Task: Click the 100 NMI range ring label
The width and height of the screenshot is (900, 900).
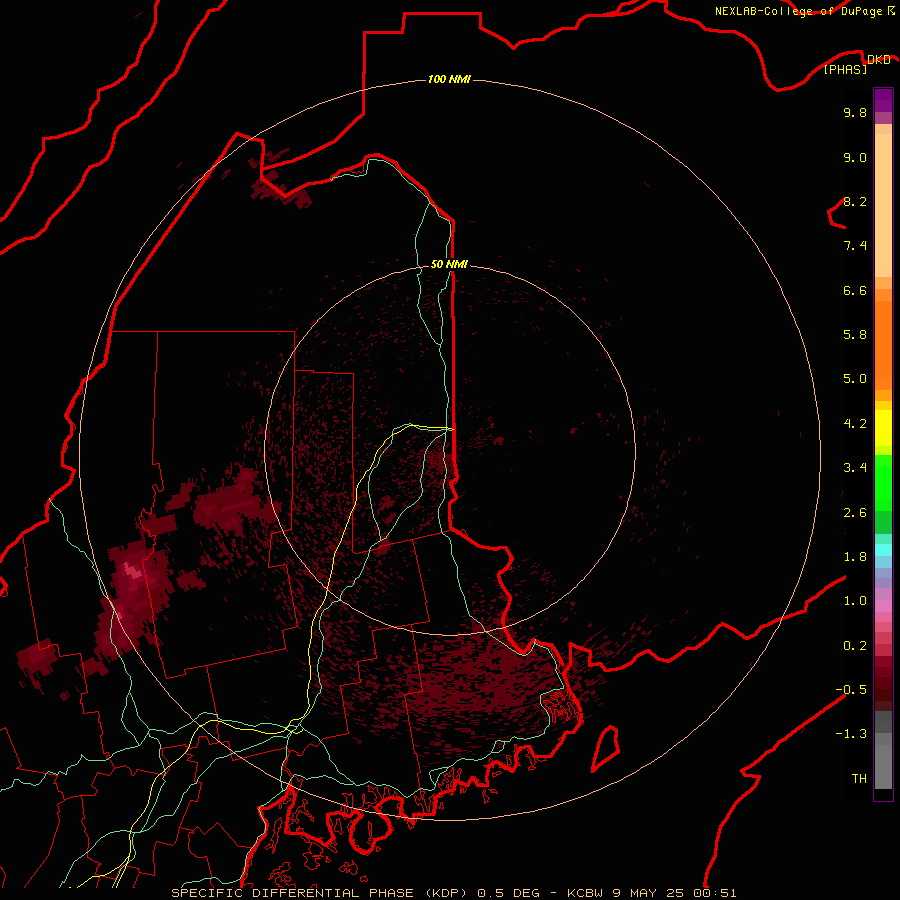Action: pos(449,79)
